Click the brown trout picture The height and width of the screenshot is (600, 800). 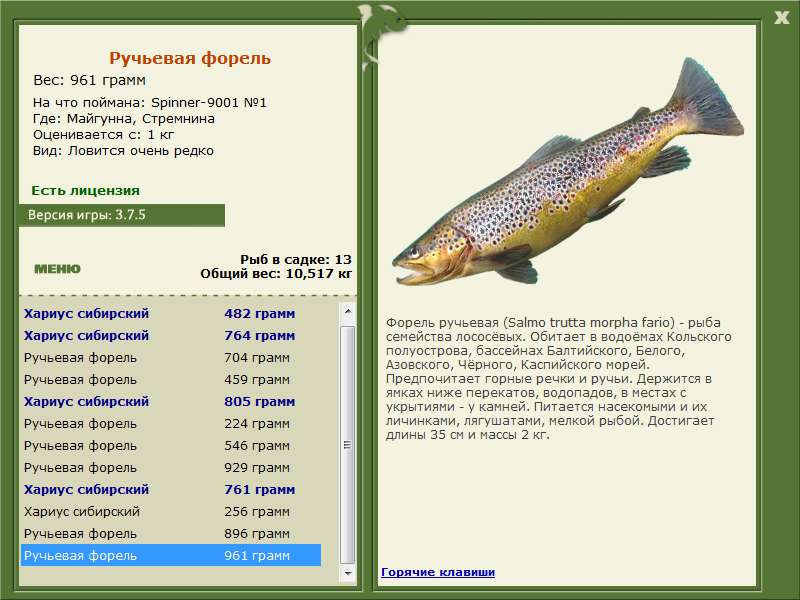point(568,171)
